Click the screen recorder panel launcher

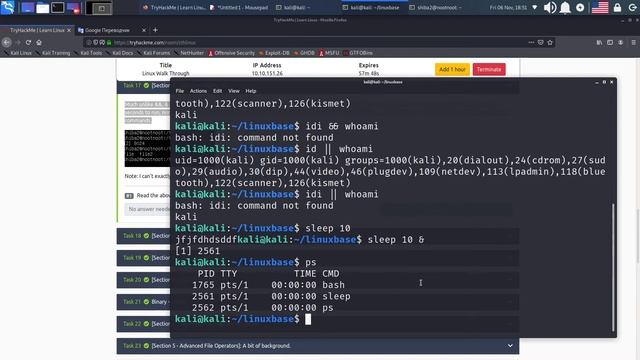point(73,8)
